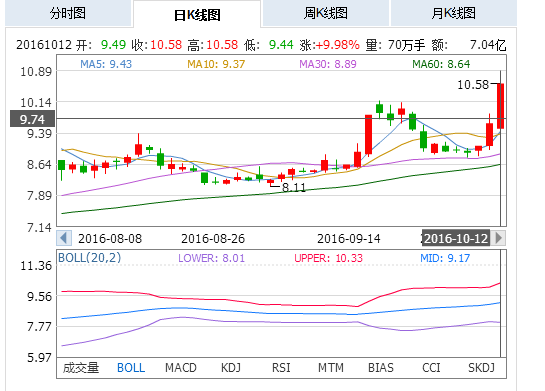Click the MA5: 9.43 legend label
The image size is (545, 391).
pyautogui.click(x=106, y=64)
